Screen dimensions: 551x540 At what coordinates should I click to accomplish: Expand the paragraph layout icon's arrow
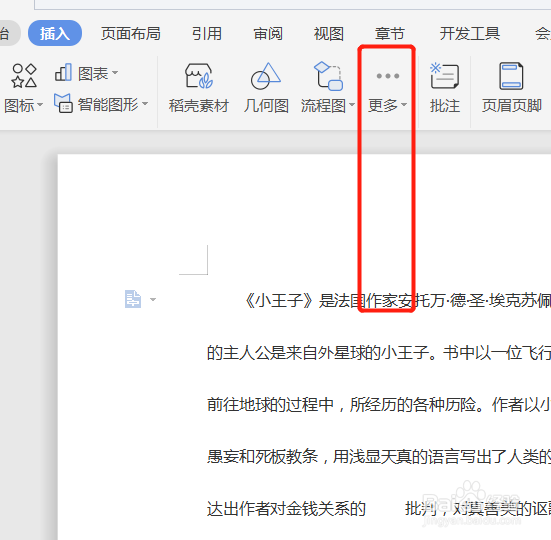tap(153, 299)
